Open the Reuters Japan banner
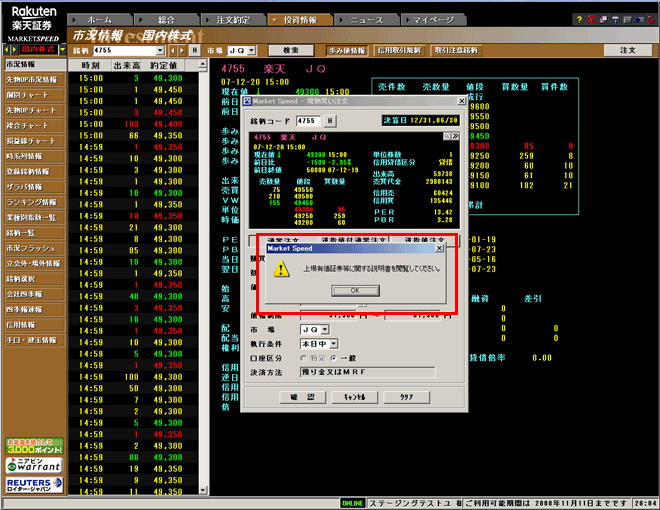The height and width of the screenshot is (510, 660). point(33,484)
